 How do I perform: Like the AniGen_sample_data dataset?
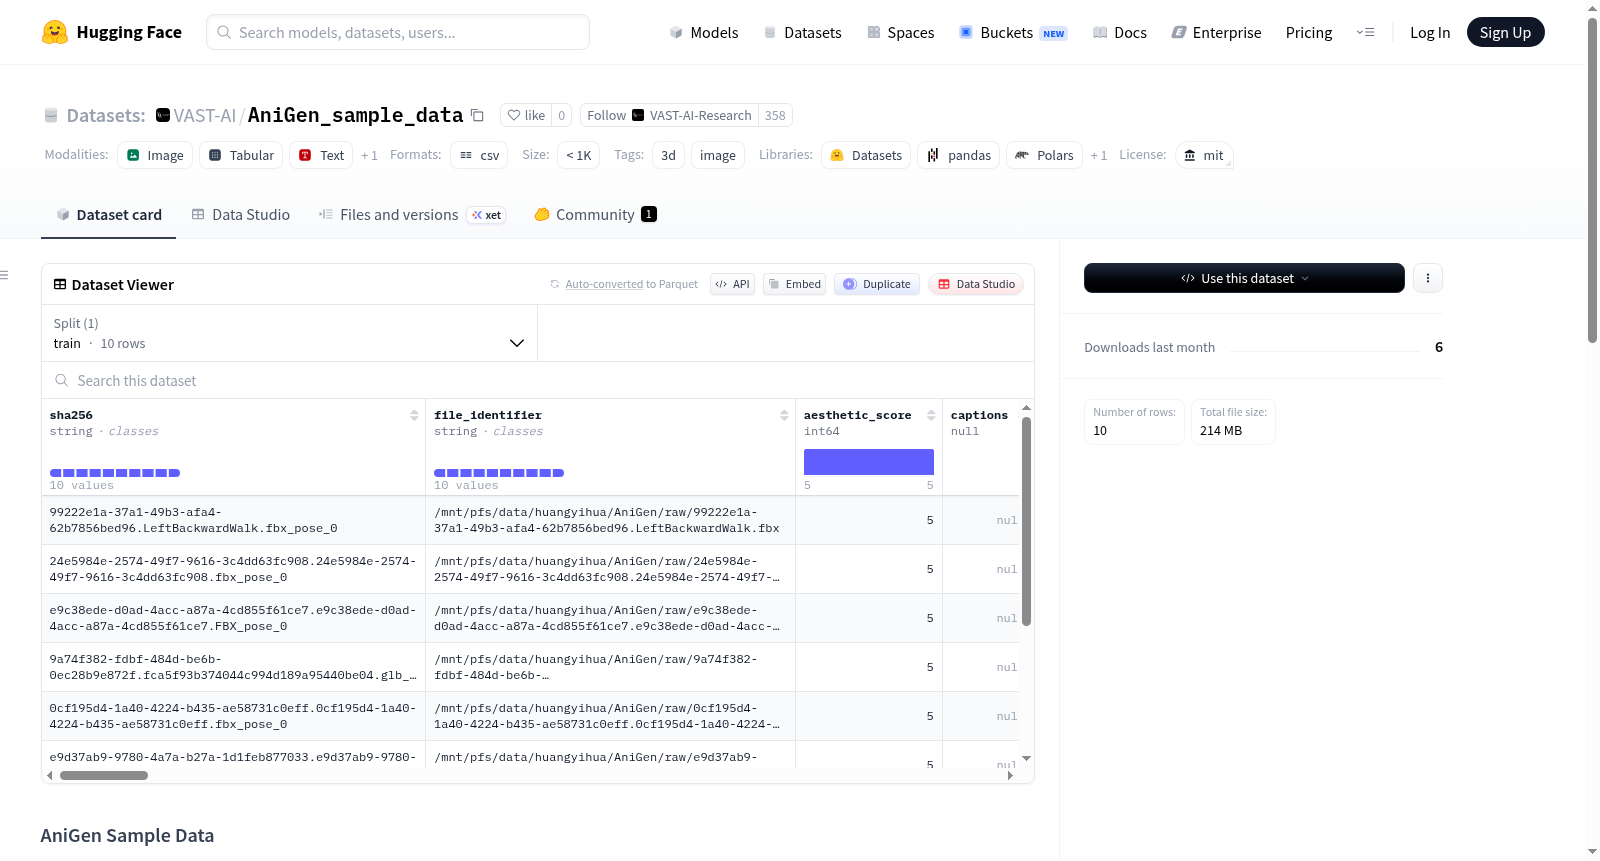(526, 116)
